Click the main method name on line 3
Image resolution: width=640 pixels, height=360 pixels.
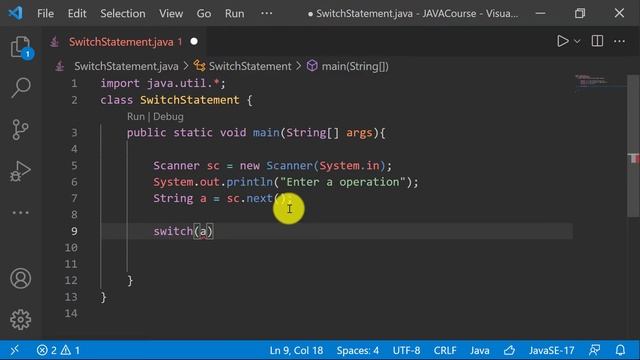(x=266, y=133)
